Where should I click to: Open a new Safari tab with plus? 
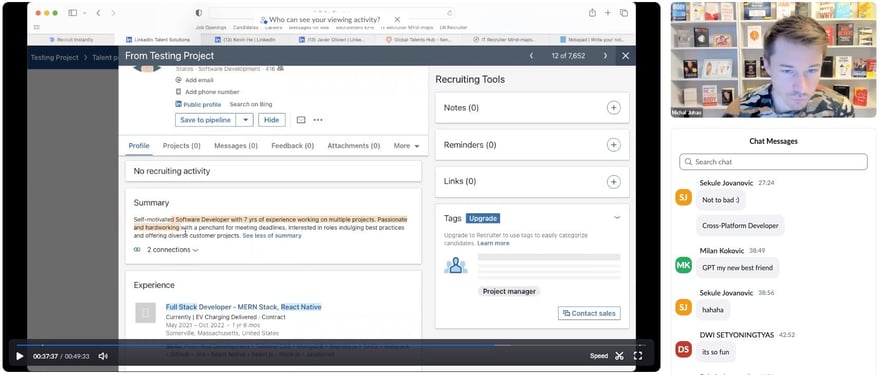point(607,13)
